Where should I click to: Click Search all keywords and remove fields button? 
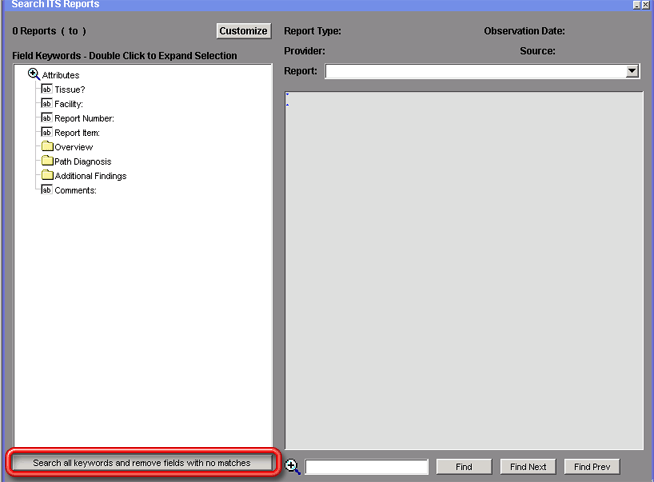click(x=142, y=463)
